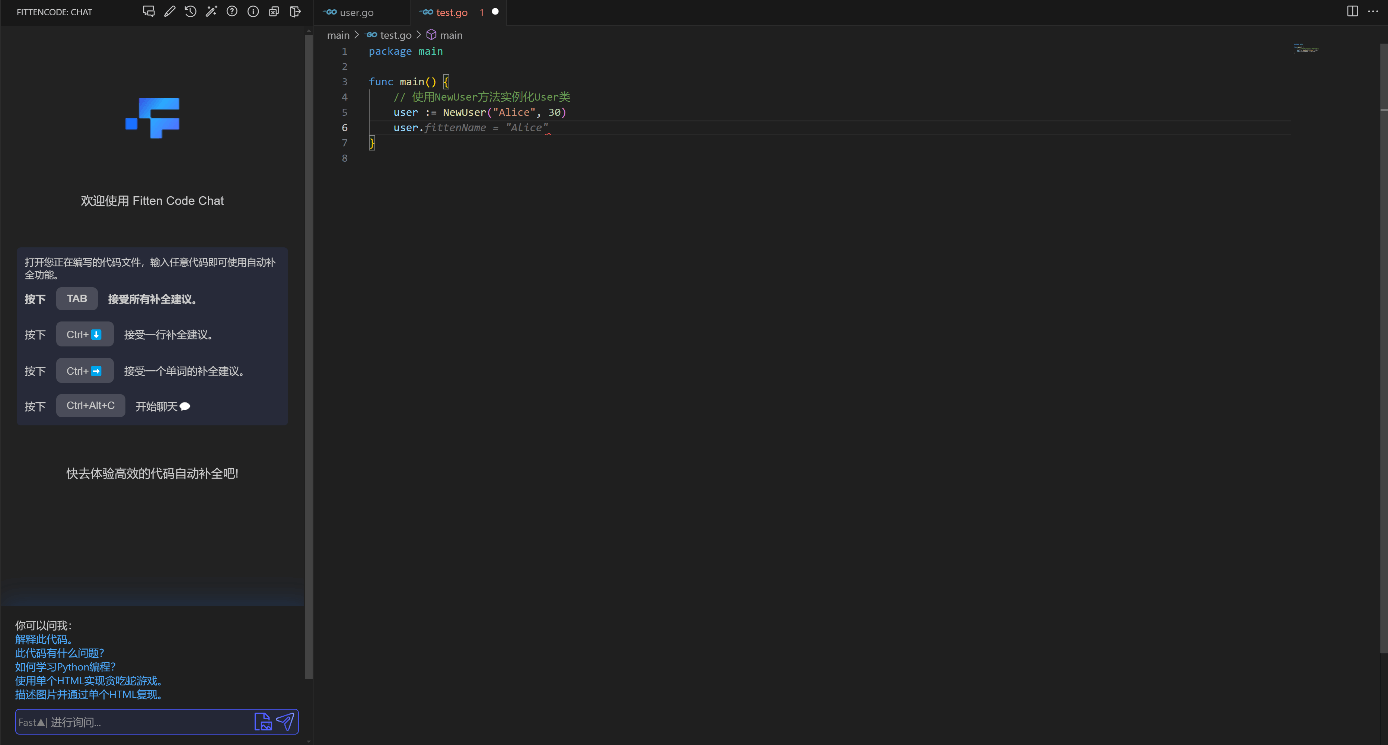Click '此代码有什么问题?' suggestion link
1388x745 pixels.
59,653
